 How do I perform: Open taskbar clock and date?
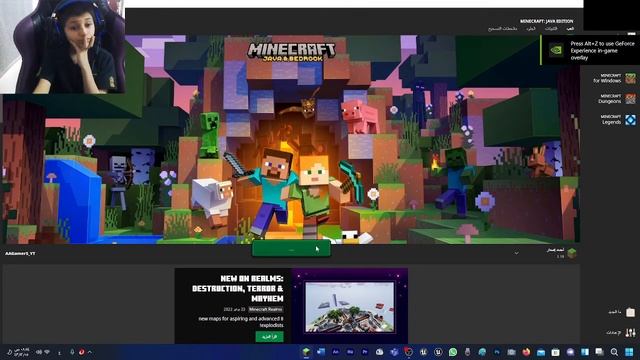[21, 352]
